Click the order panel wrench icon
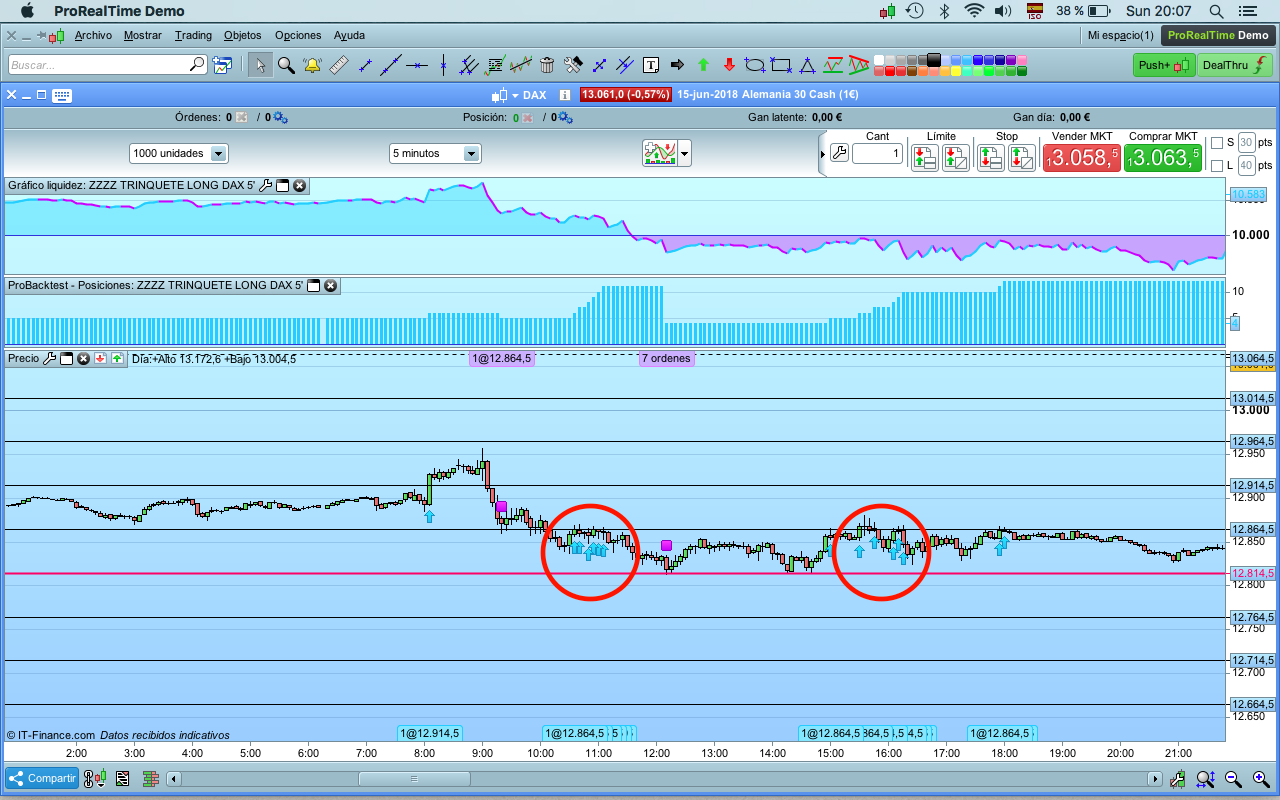1280x800 pixels. [839, 153]
